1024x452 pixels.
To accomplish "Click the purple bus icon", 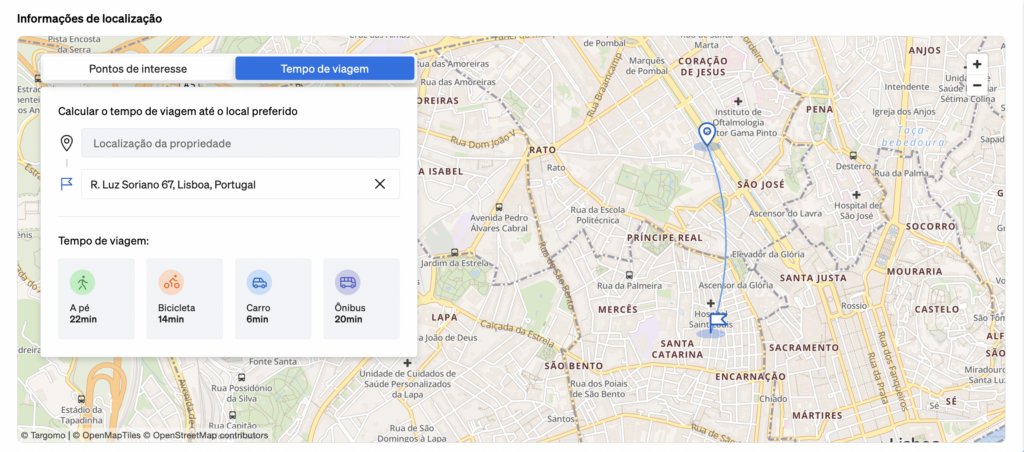I will click(347, 282).
